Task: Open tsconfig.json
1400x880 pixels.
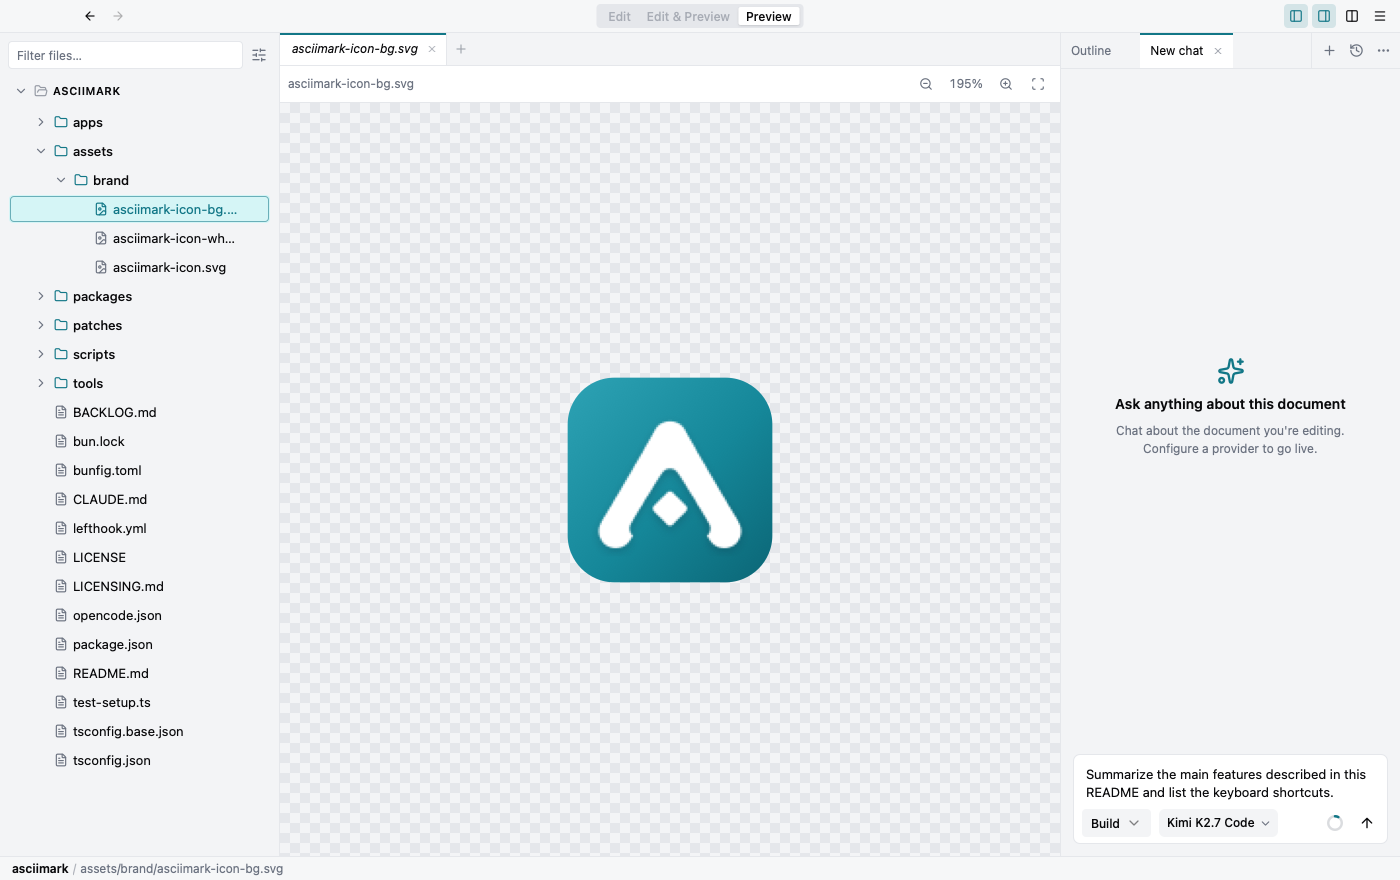Action: pos(139,760)
